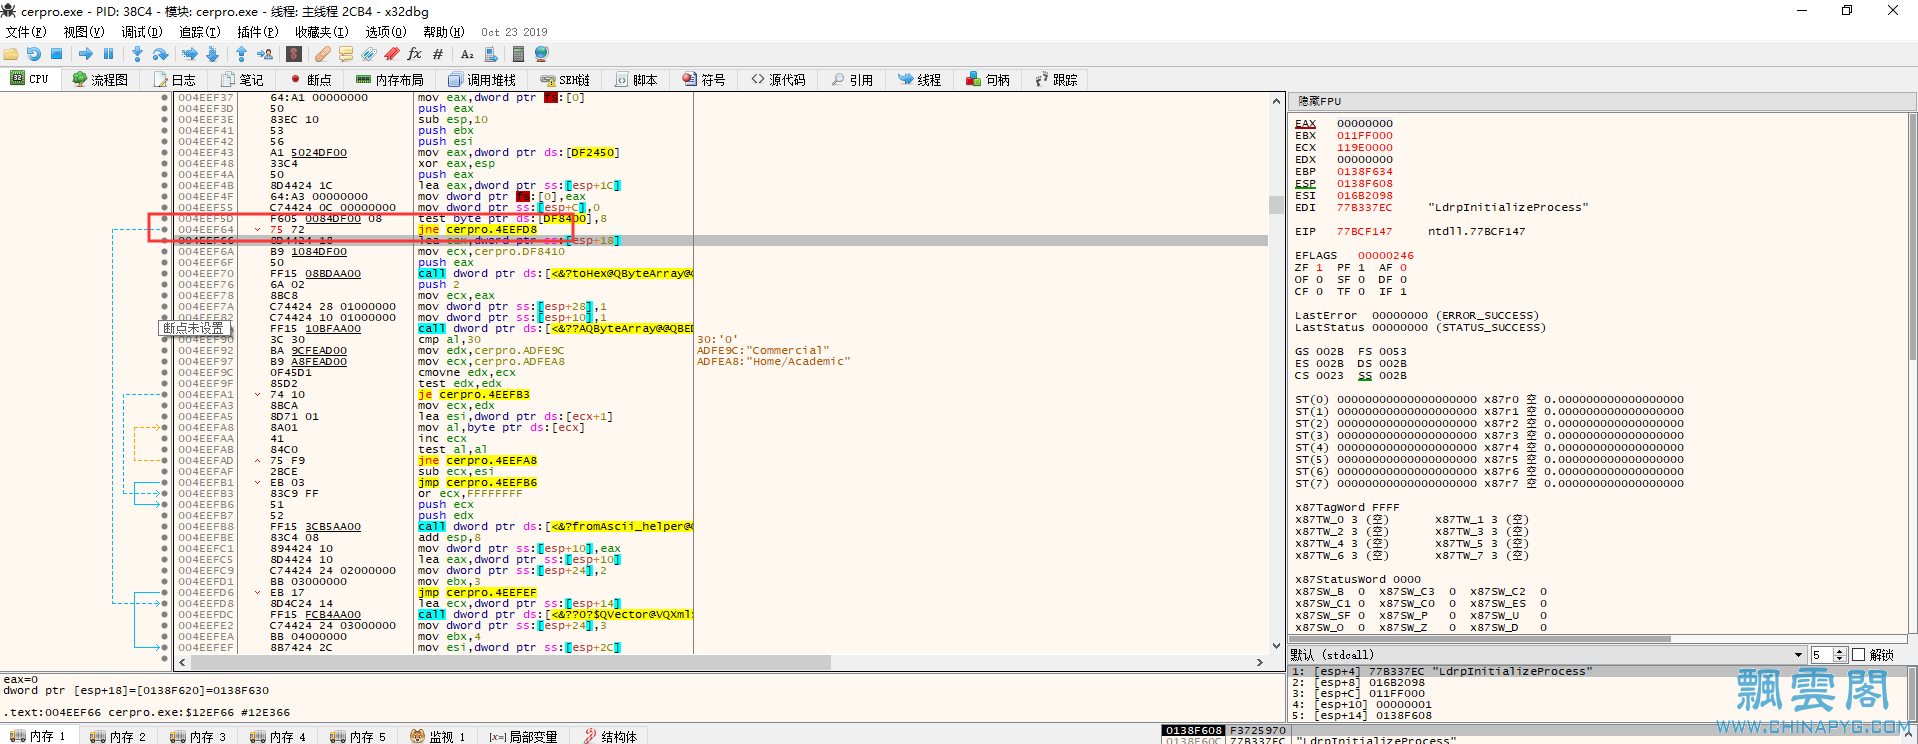Open the calculator icon
The width and height of the screenshot is (1918, 744).
pos(518,54)
